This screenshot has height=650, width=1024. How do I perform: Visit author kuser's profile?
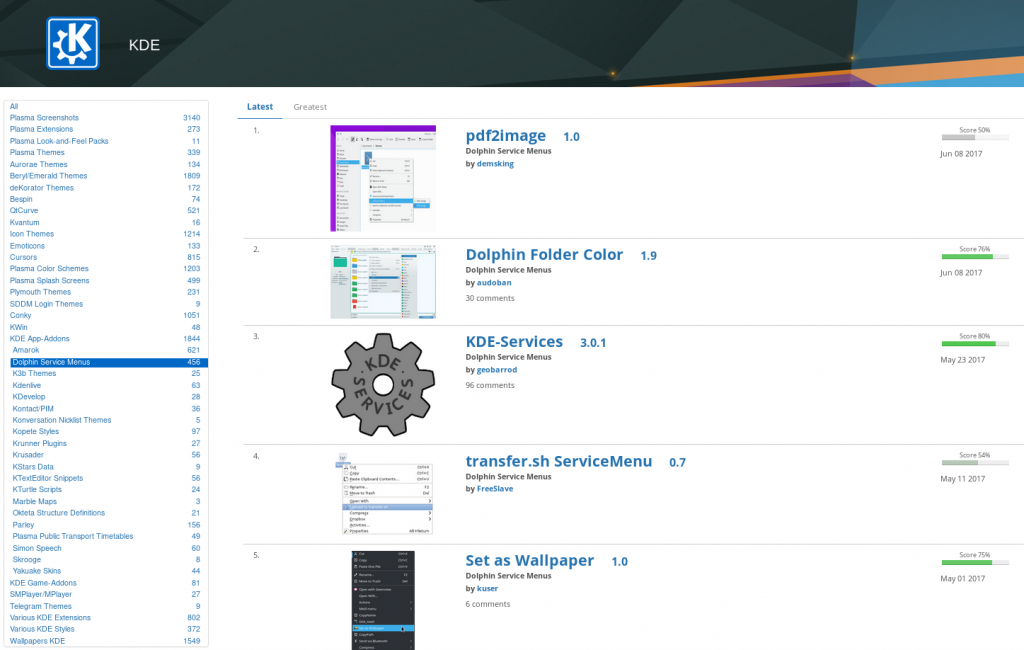point(487,589)
